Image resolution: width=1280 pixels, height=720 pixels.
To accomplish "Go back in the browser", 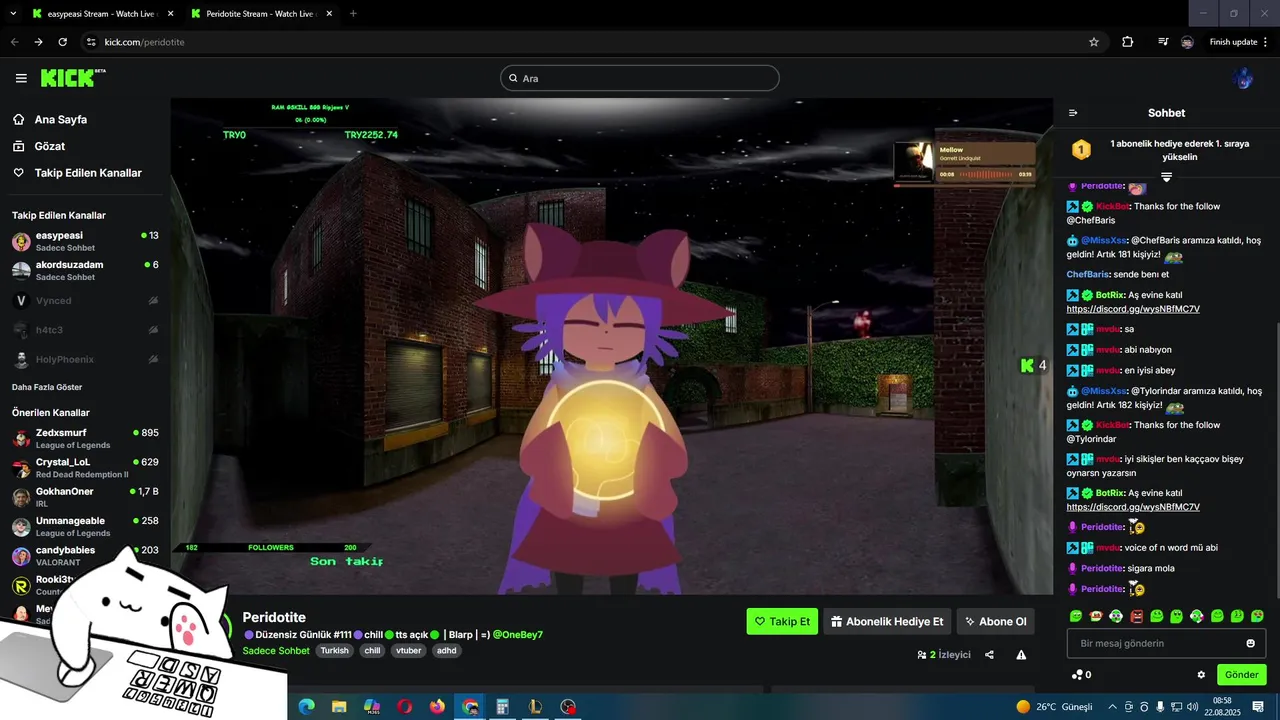I will [14, 42].
